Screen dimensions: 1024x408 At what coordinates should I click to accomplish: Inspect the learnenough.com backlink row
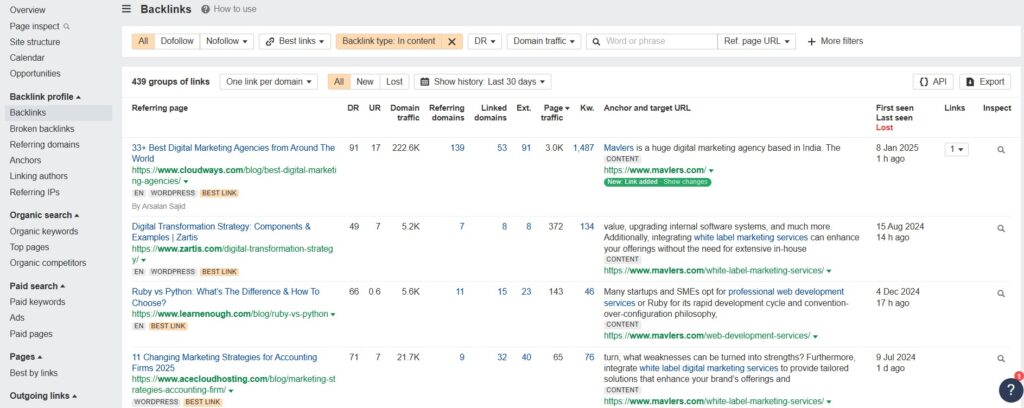[1000, 294]
